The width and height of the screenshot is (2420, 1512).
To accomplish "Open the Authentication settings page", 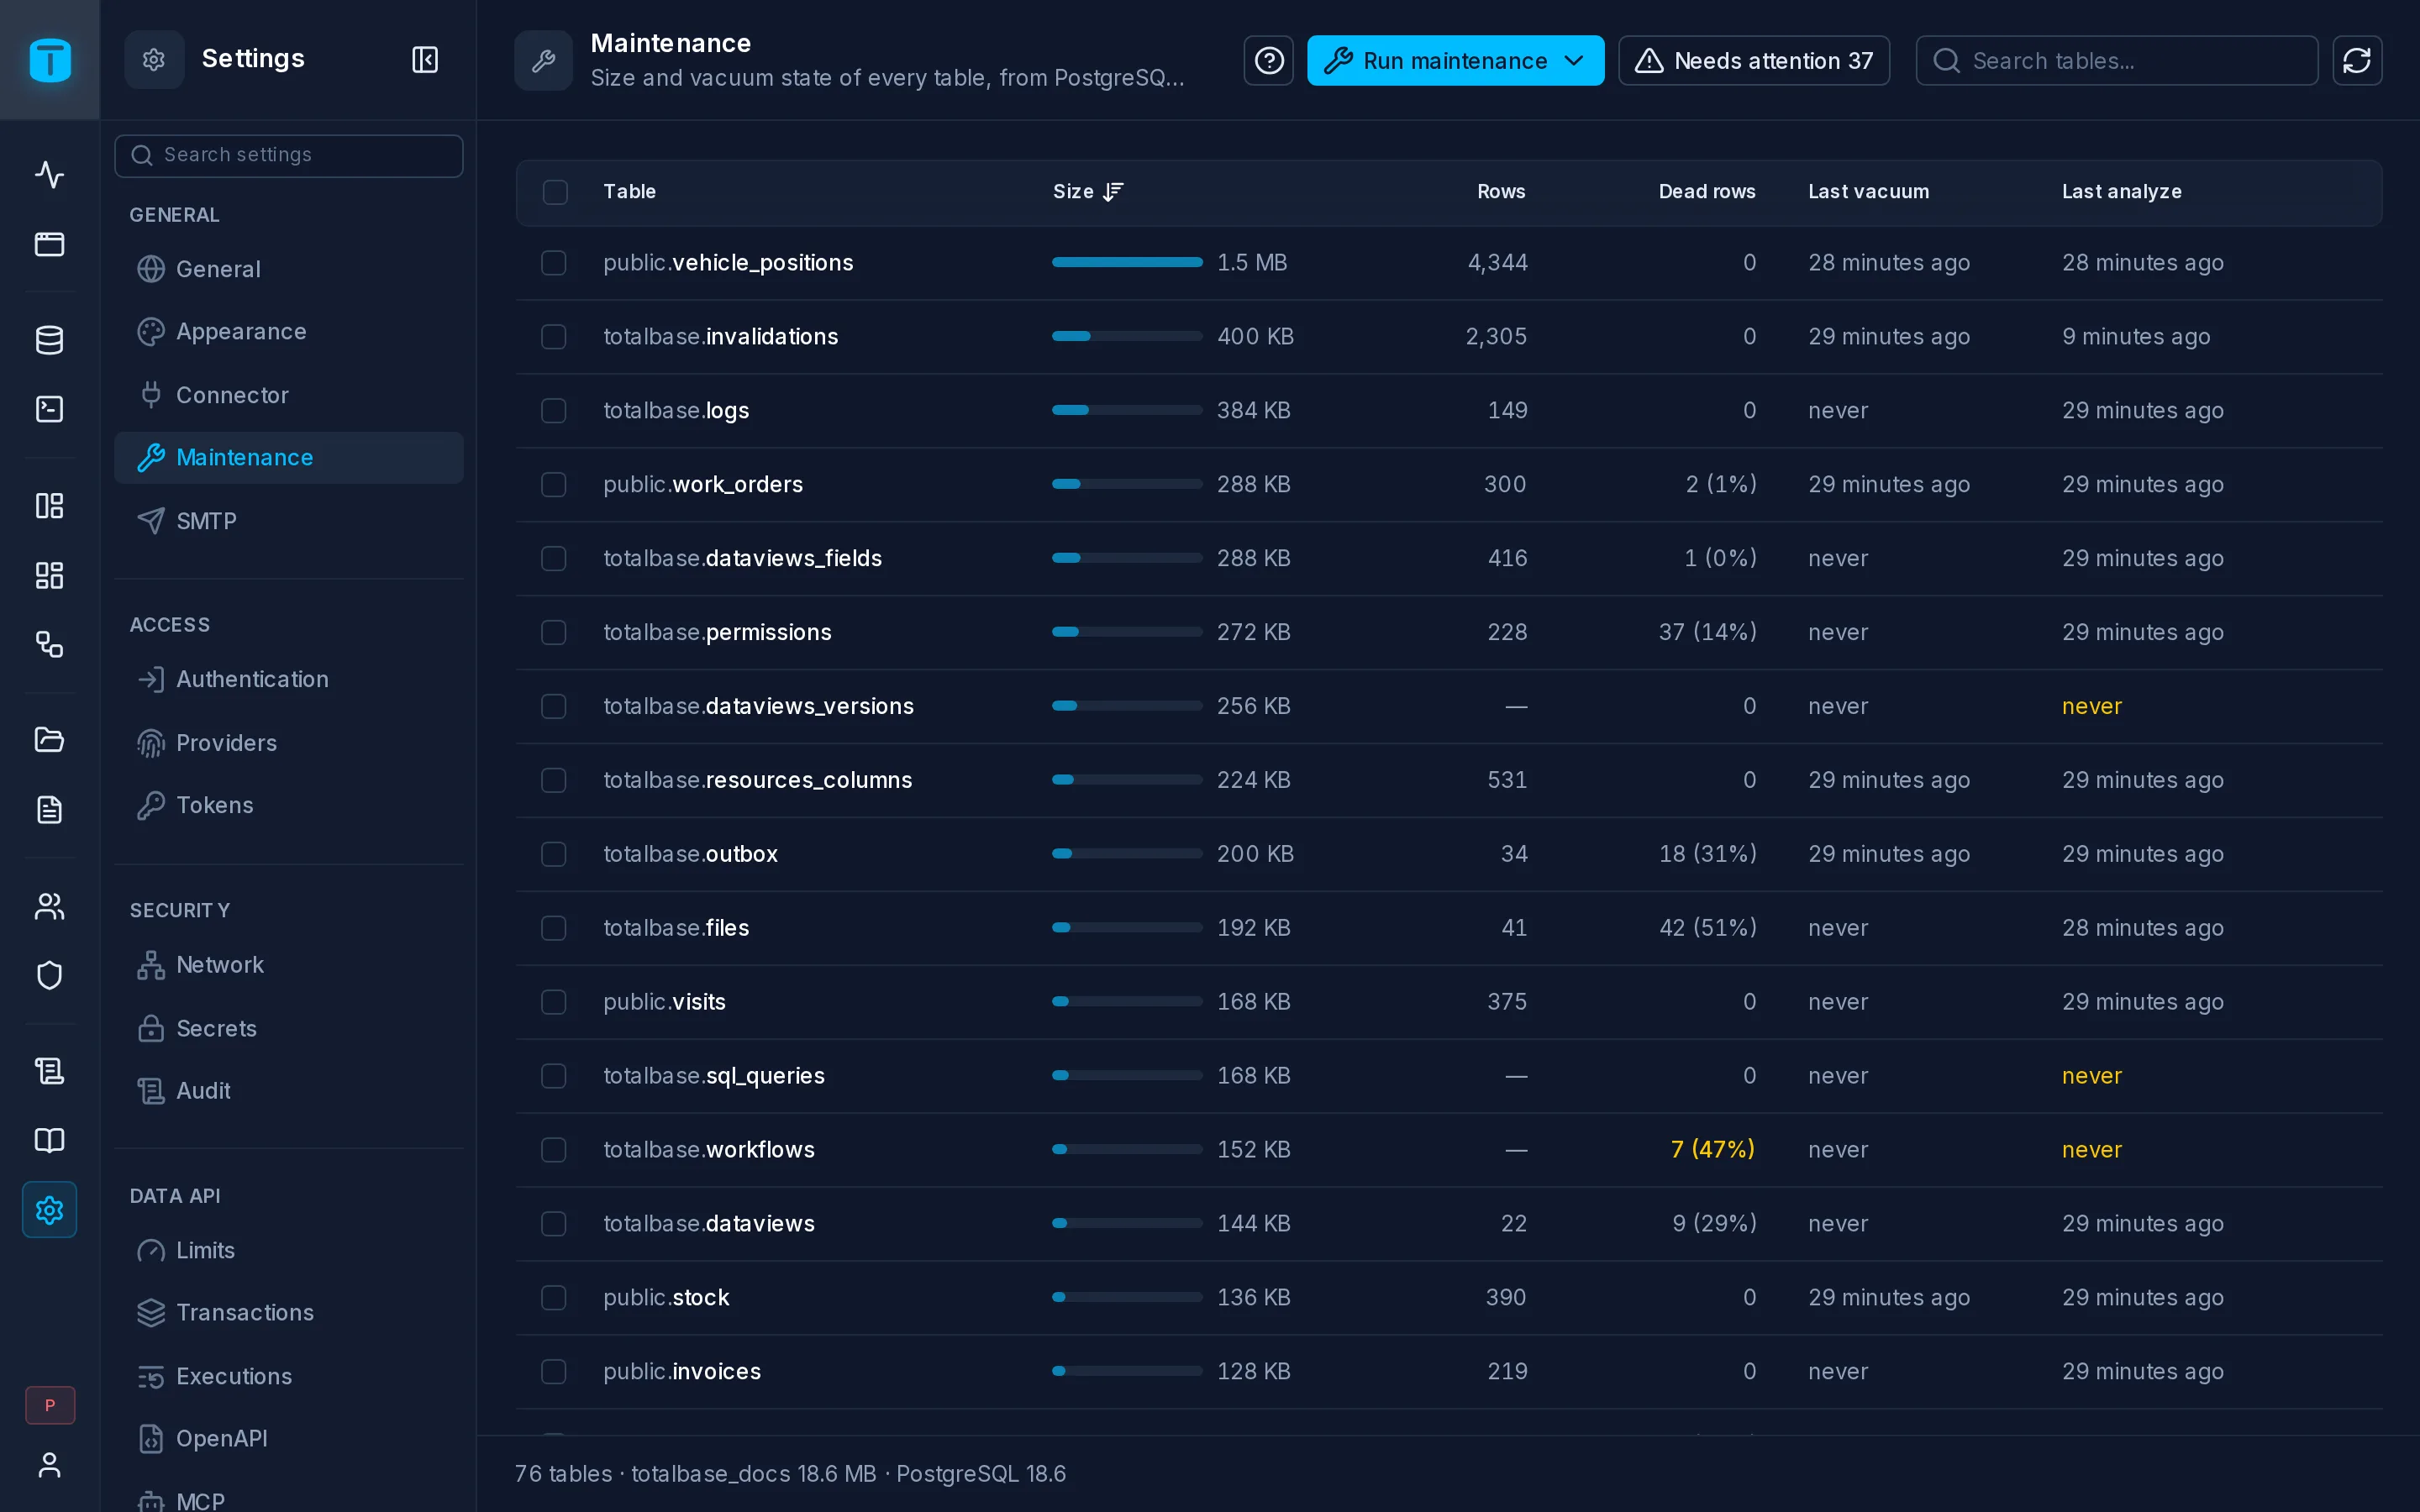I will (289, 679).
